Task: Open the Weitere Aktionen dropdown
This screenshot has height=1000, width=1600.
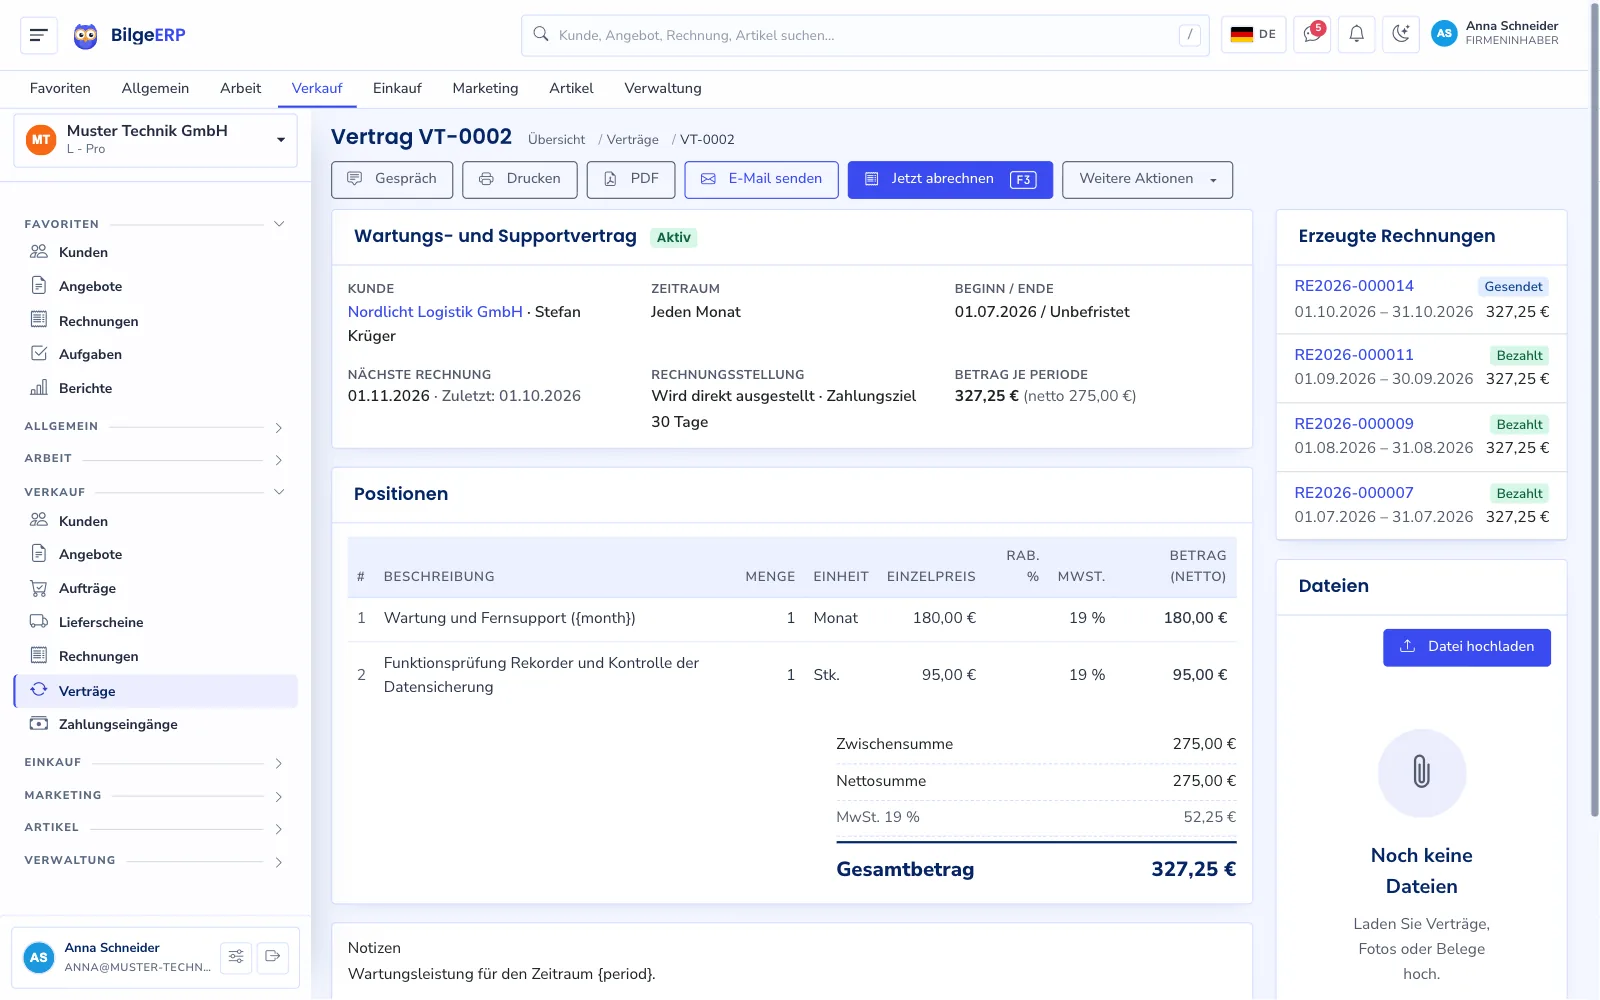Action: tap(1147, 180)
